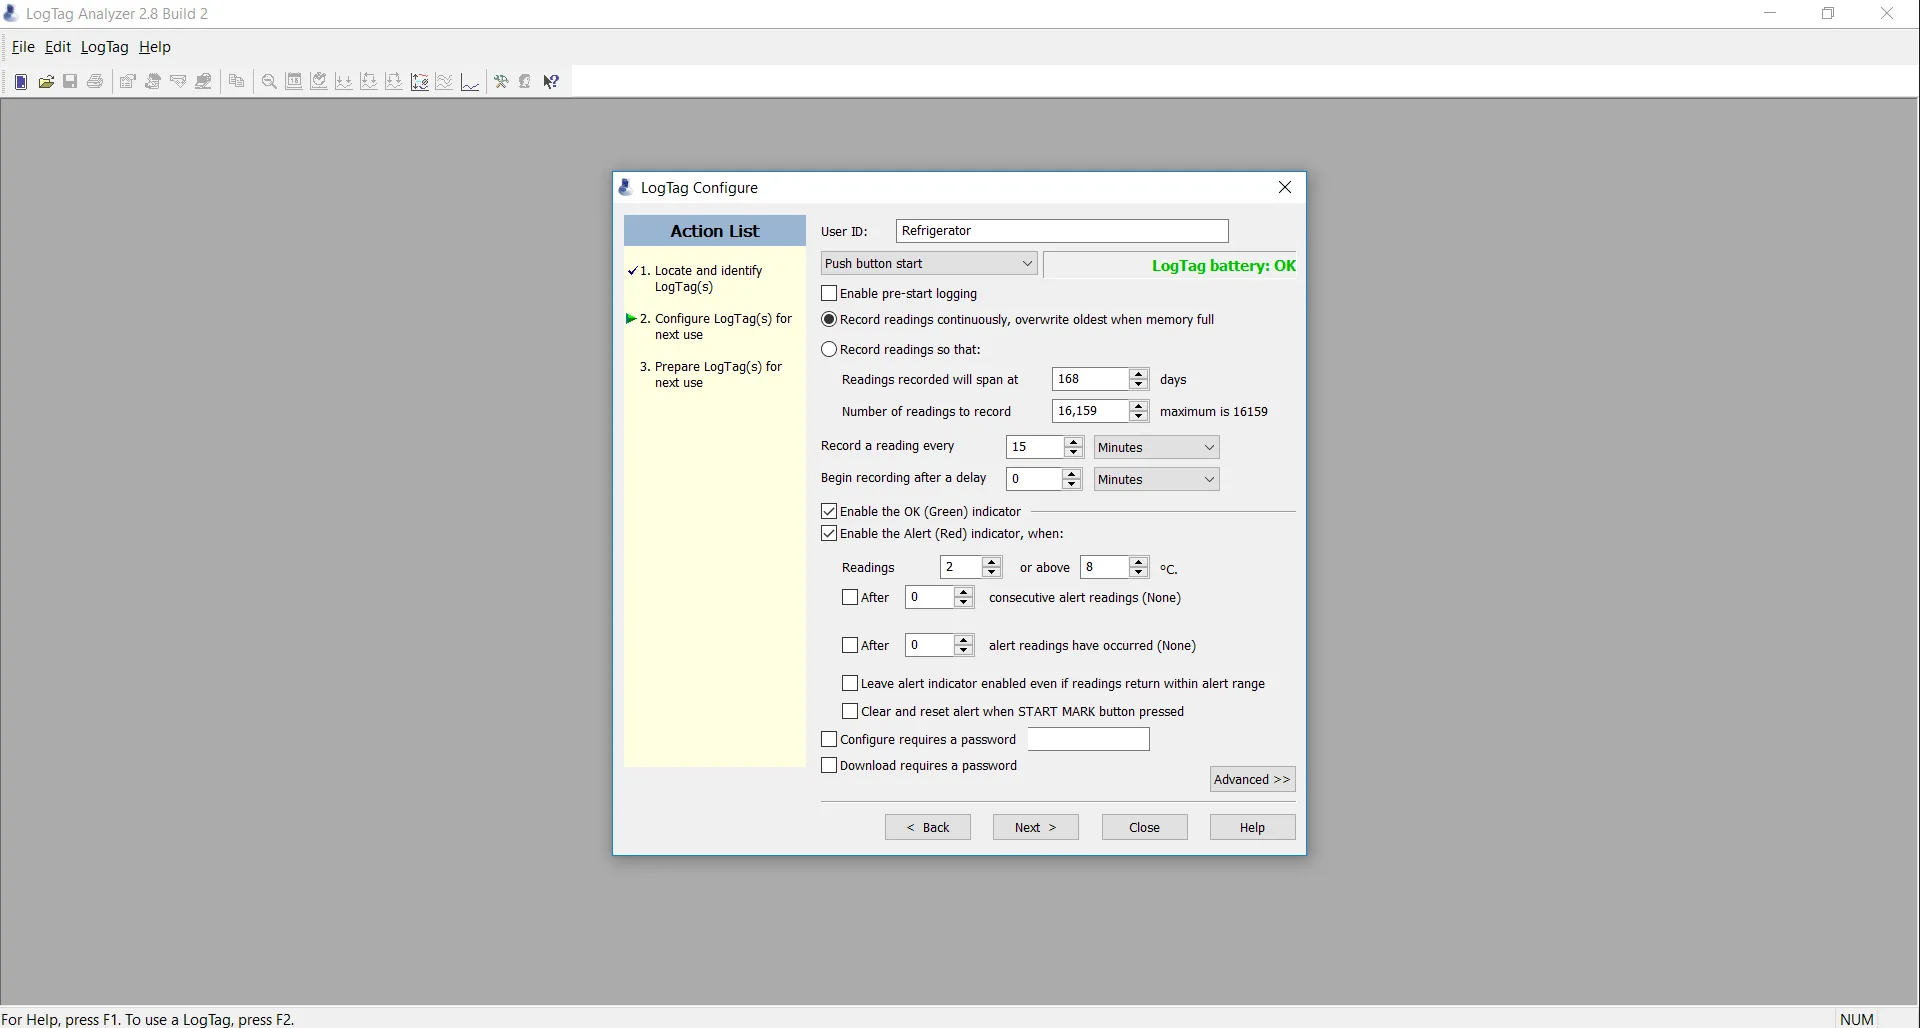Click the Configure password input field
Viewport: 1920px width, 1028px height.
click(x=1089, y=739)
